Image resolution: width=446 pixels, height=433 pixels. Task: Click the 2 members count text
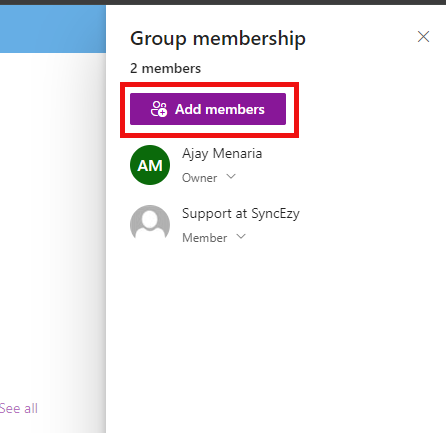(165, 68)
